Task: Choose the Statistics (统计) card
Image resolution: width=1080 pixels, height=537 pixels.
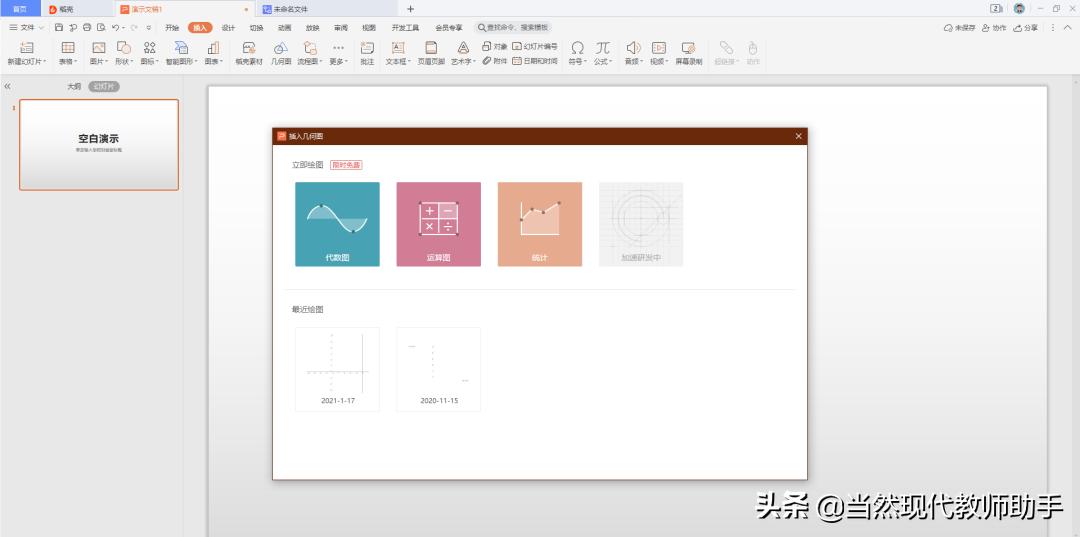Action: coord(540,224)
